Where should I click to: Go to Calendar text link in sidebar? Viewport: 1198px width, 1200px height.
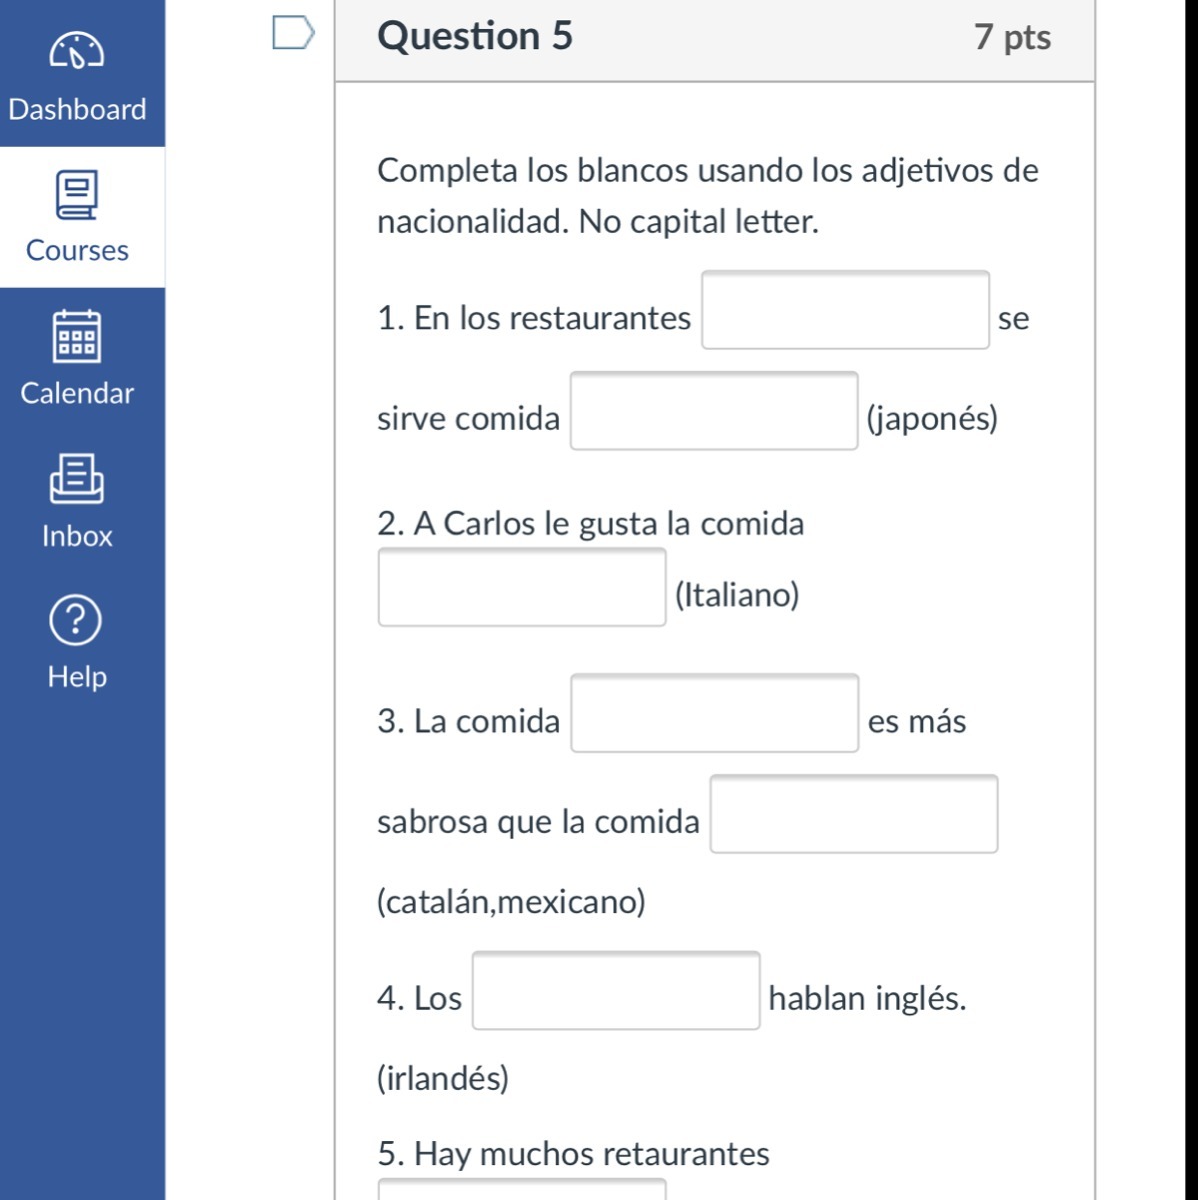77,393
